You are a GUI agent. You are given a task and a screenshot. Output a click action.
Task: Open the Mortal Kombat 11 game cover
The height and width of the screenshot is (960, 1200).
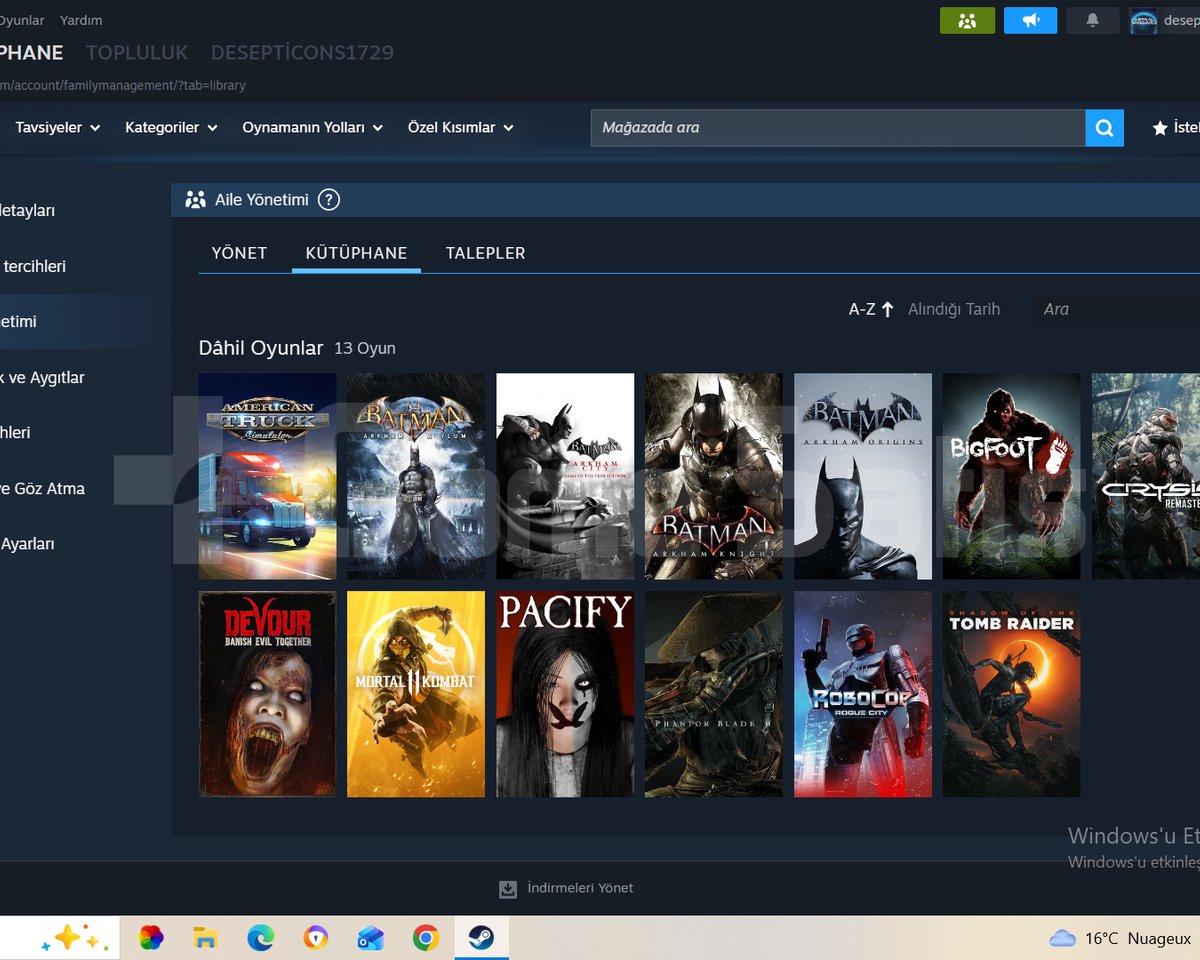pyautogui.click(x=416, y=694)
